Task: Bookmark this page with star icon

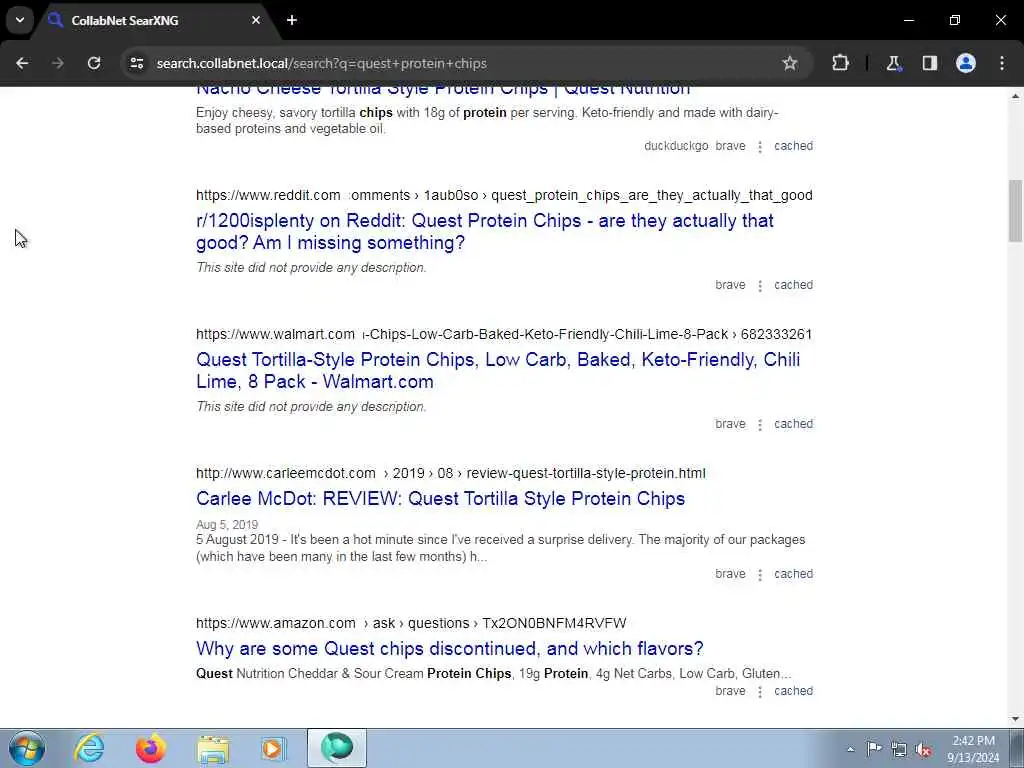Action: pos(790,63)
